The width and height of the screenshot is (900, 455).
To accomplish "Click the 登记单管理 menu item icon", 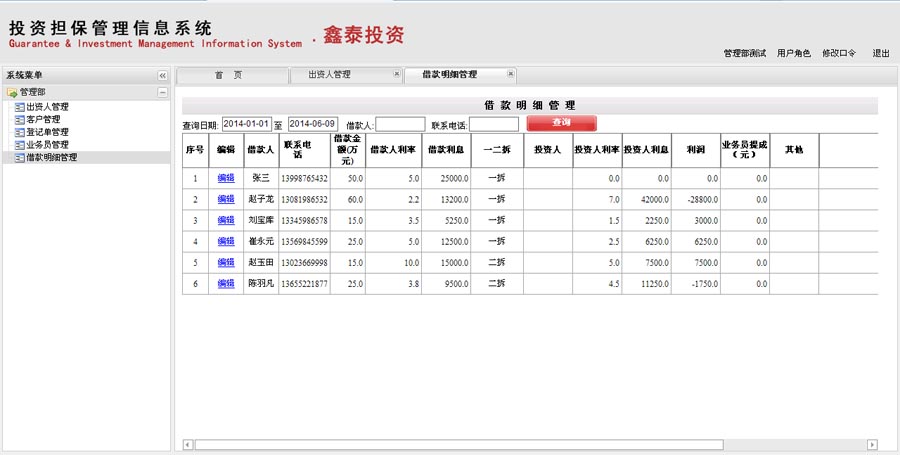I will 20,132.
